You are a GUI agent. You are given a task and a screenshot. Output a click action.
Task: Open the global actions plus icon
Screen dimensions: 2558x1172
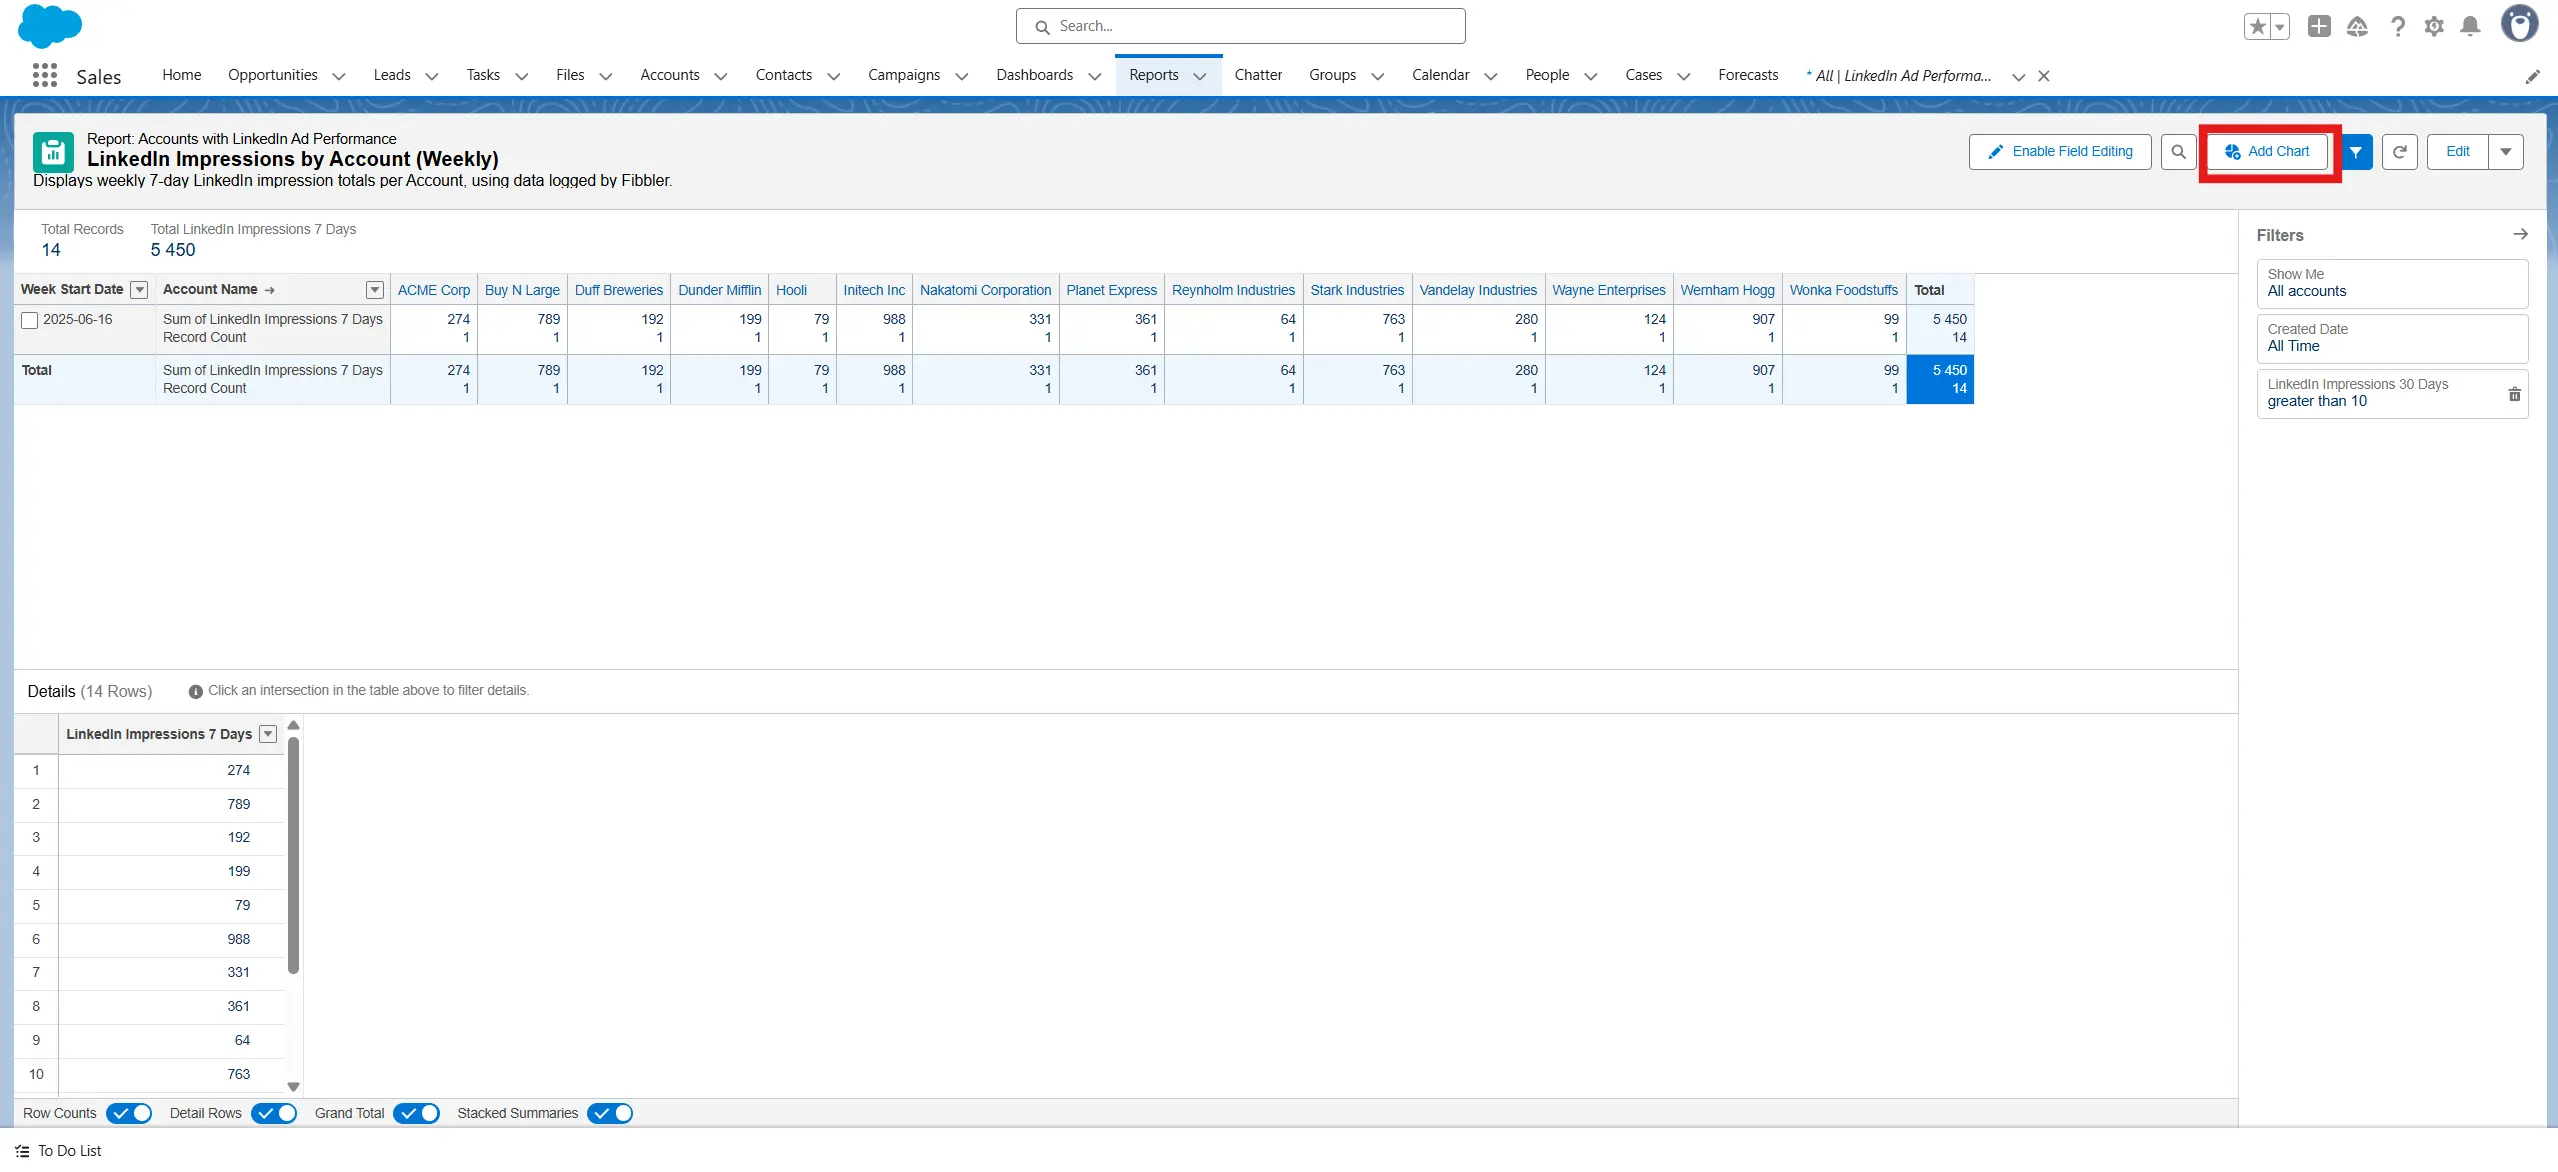coord(2318,27)
